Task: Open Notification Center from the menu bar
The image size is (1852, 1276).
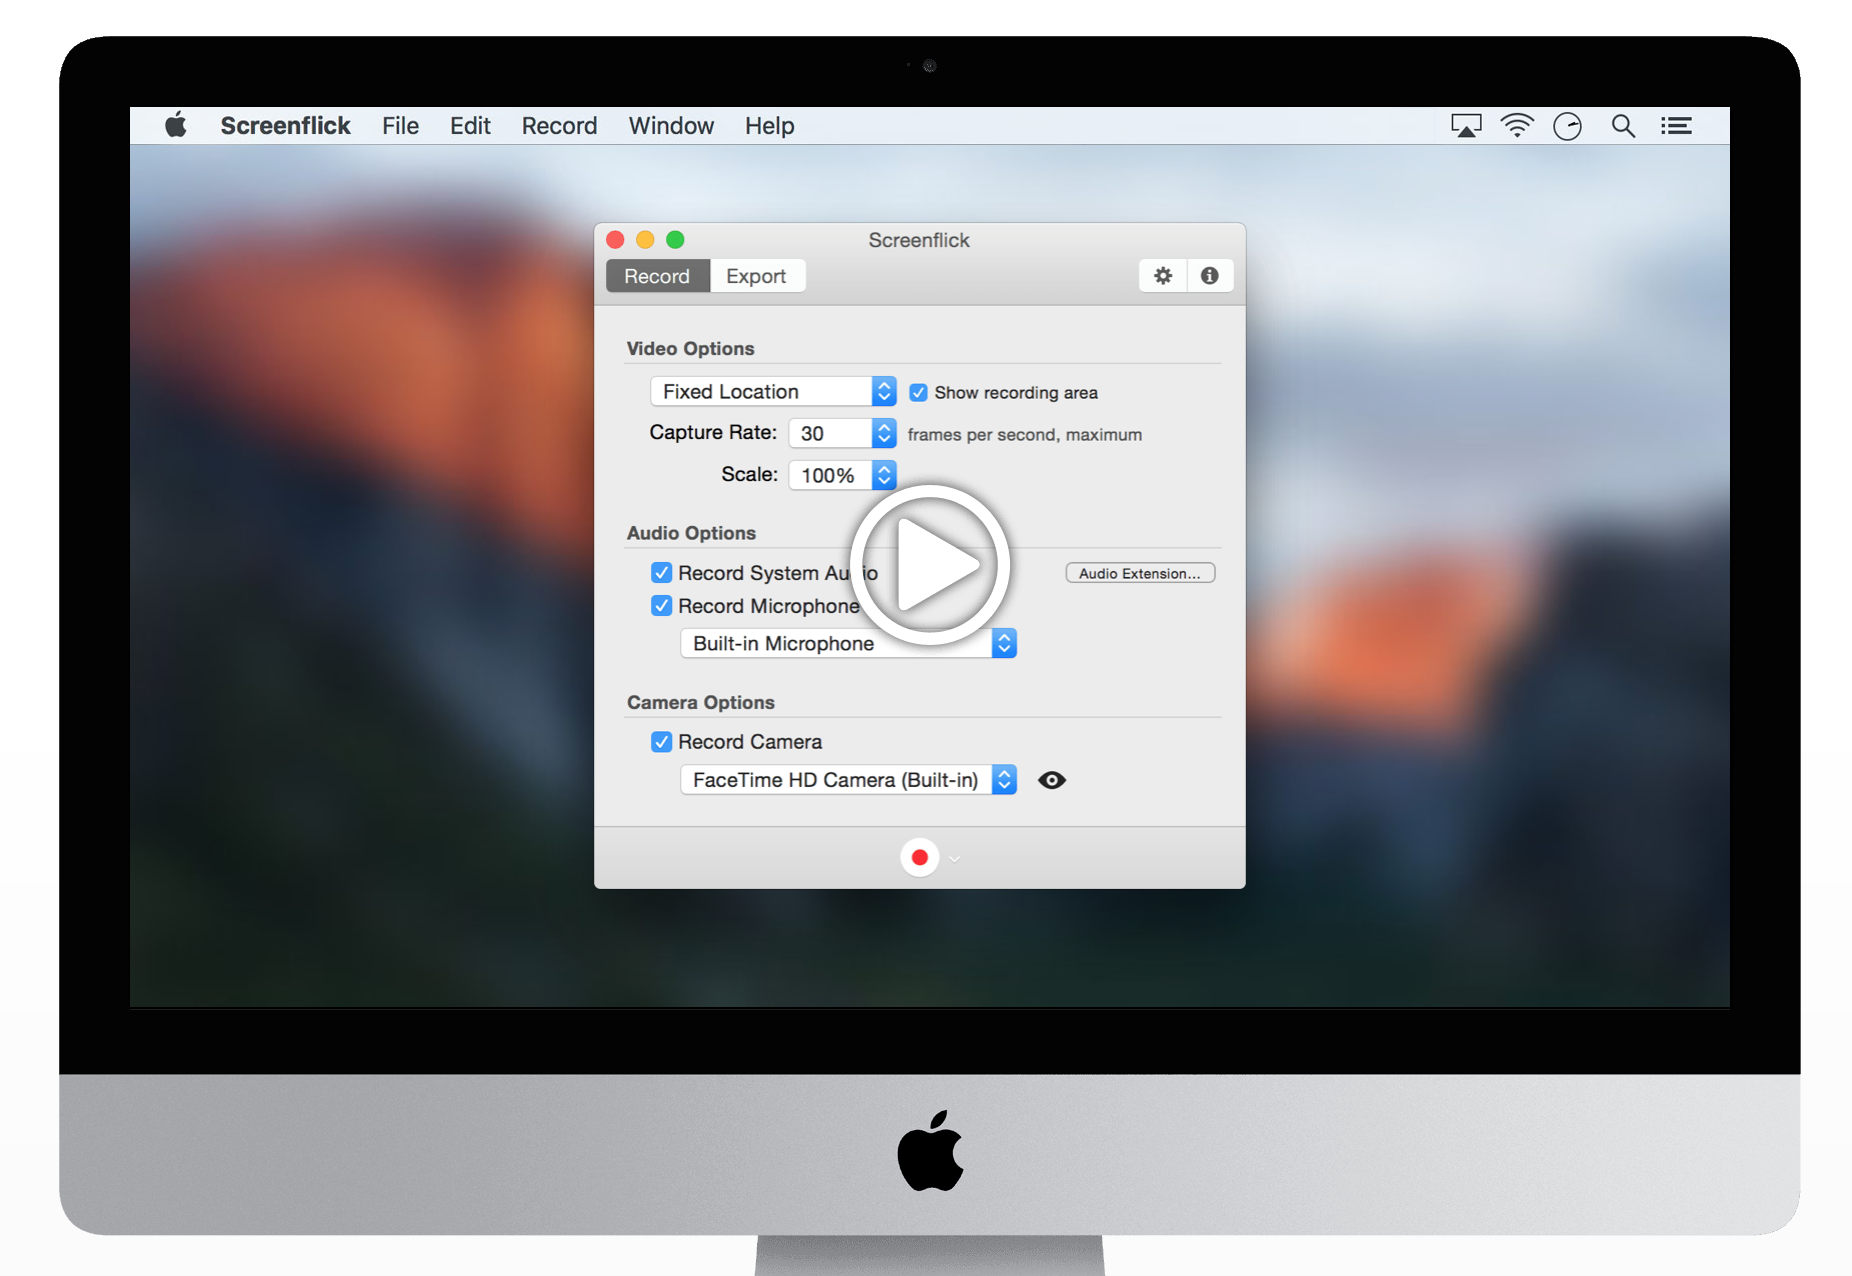Action: (1676, 125)
